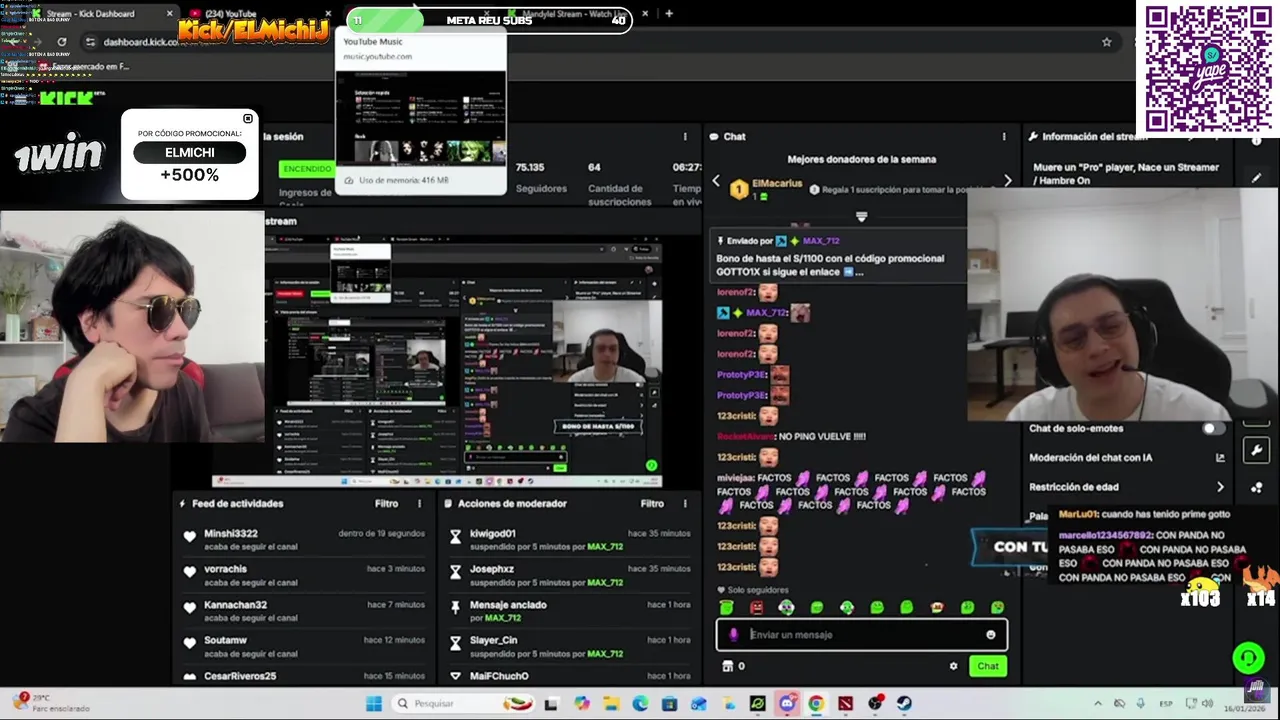Screen dimensions: 1280x720
Task: Open File Explorer from the taskbar
Action: pos(611,703)
